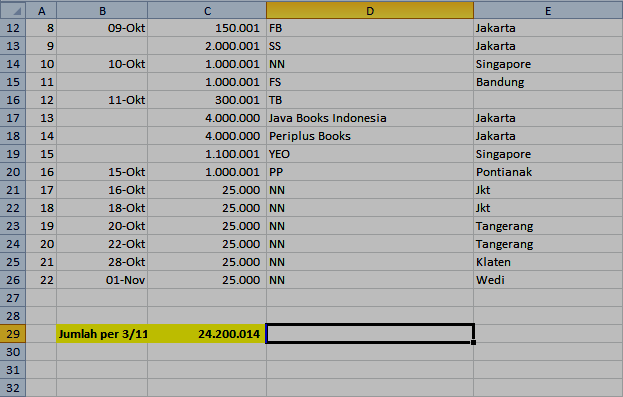Select column A header
Viewport: 623px width, 397px height.
click(x=41, y=10)
